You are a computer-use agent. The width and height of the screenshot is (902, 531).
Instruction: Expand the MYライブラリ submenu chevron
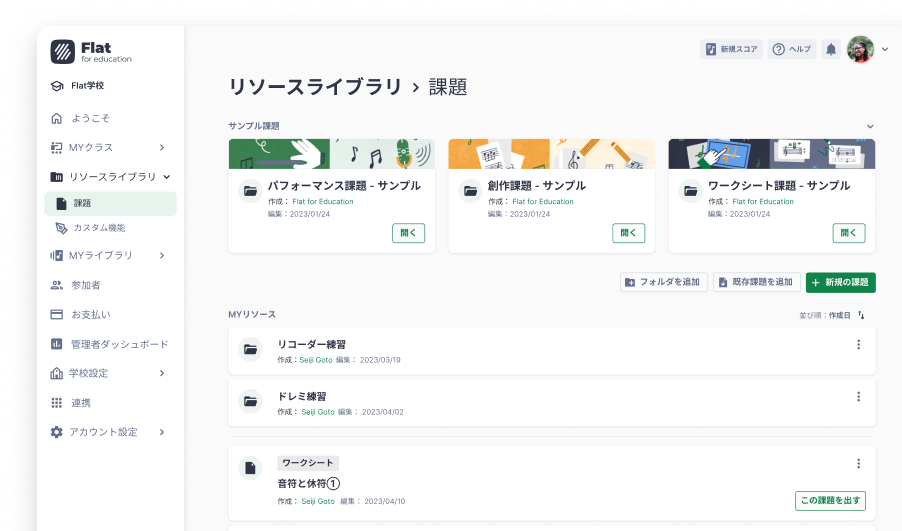162,255
